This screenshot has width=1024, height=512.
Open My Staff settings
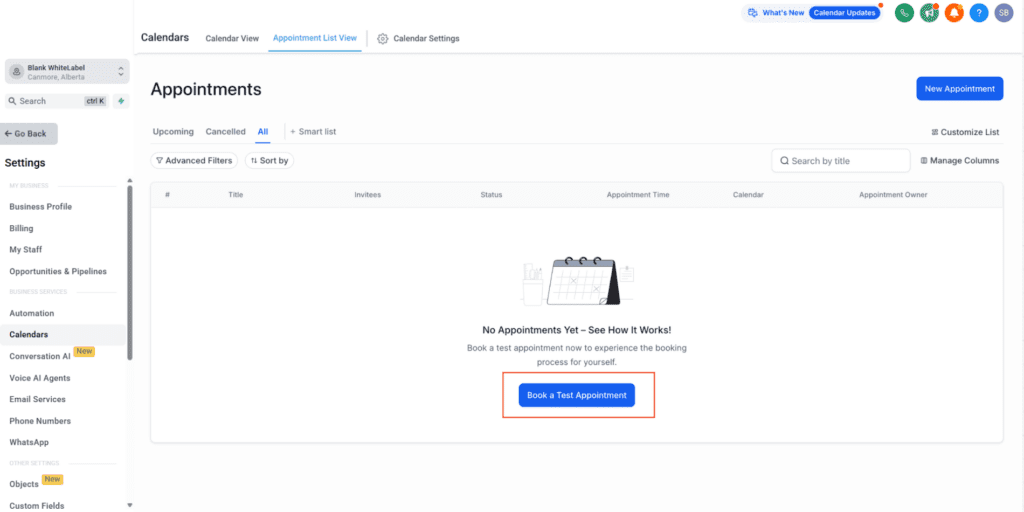(x=25, y=249)
